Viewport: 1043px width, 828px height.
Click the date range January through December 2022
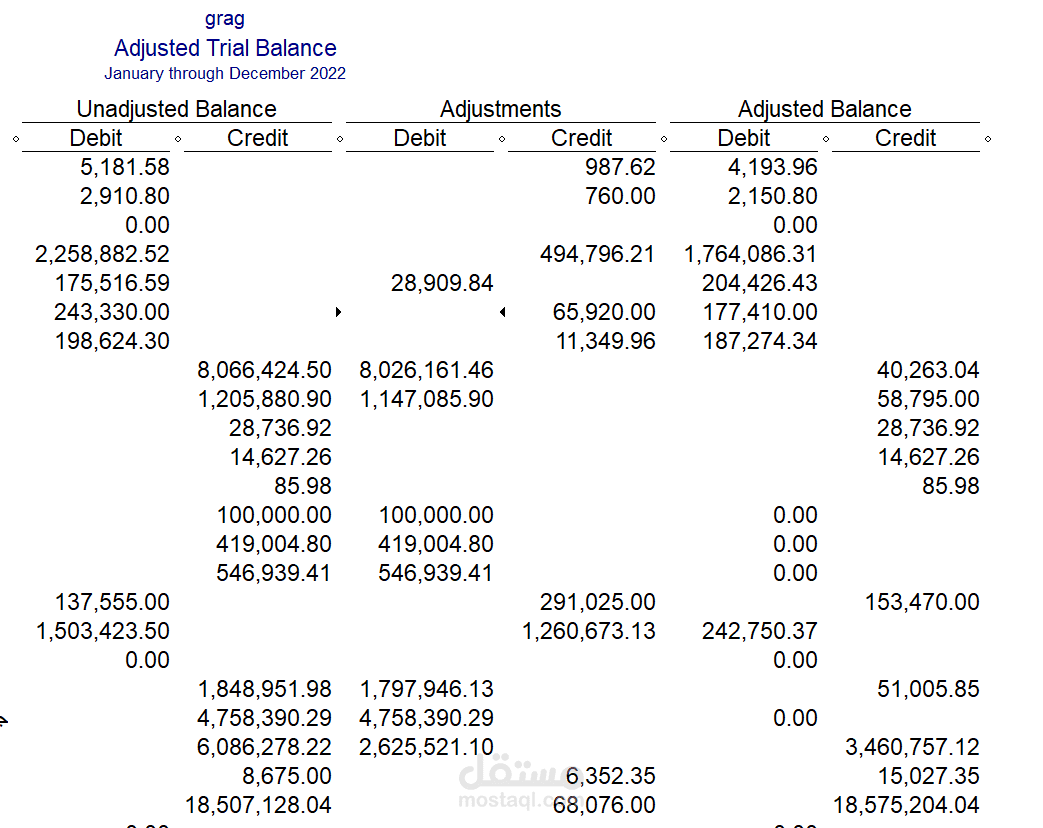click(225, 73)
